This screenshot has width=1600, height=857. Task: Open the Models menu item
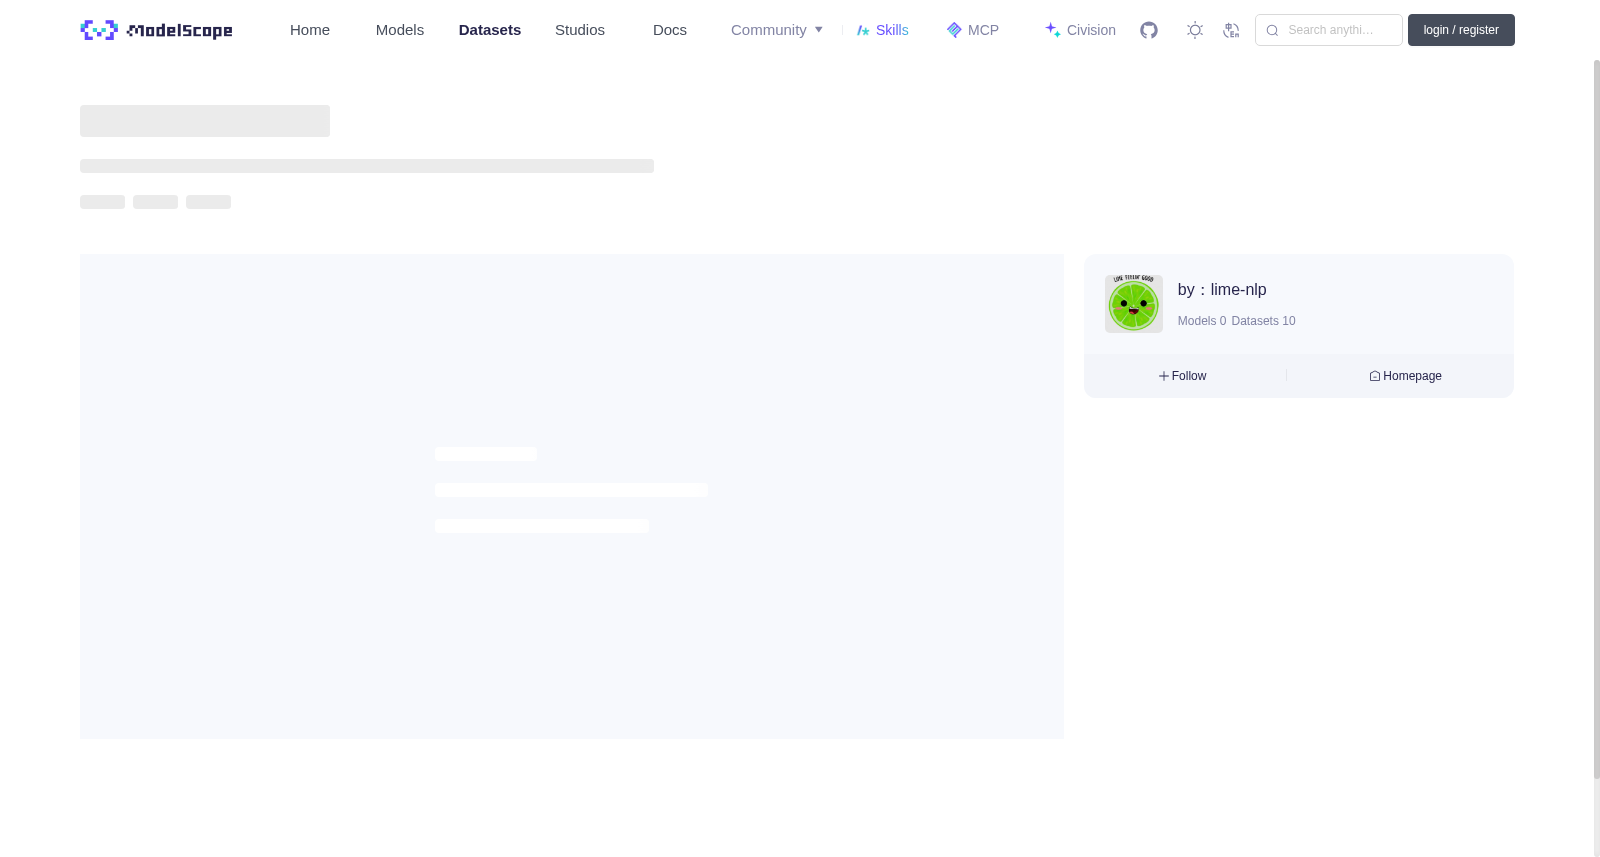tap(400, 30)
